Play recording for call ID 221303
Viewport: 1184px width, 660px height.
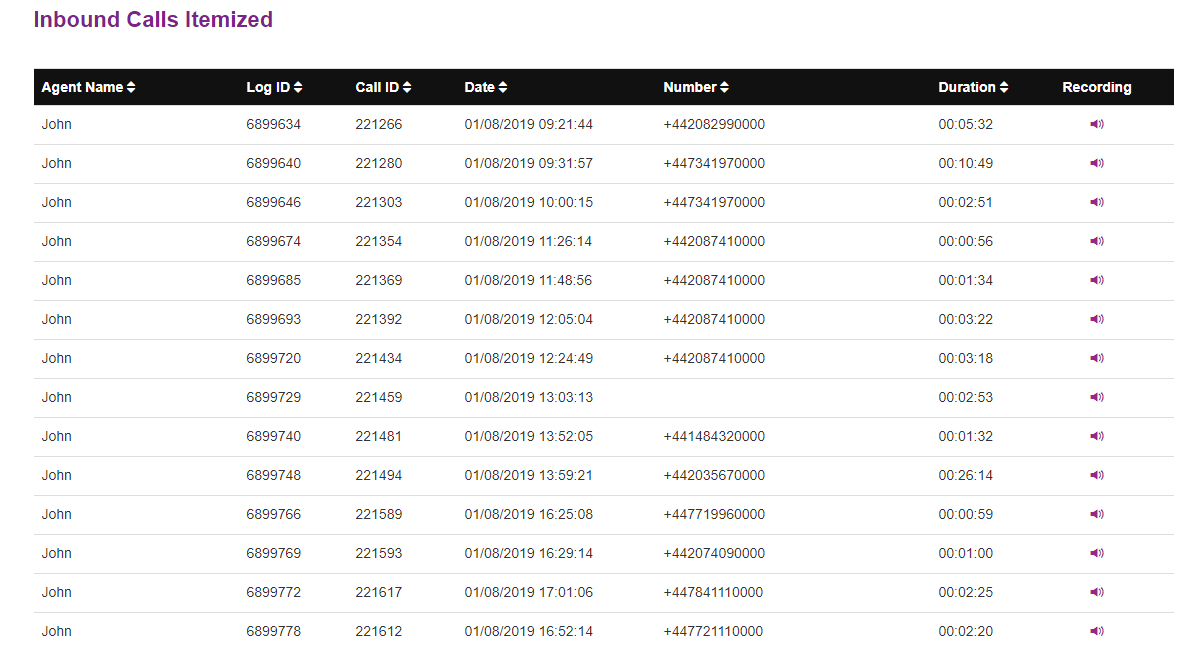click(x=1096, y=202)
